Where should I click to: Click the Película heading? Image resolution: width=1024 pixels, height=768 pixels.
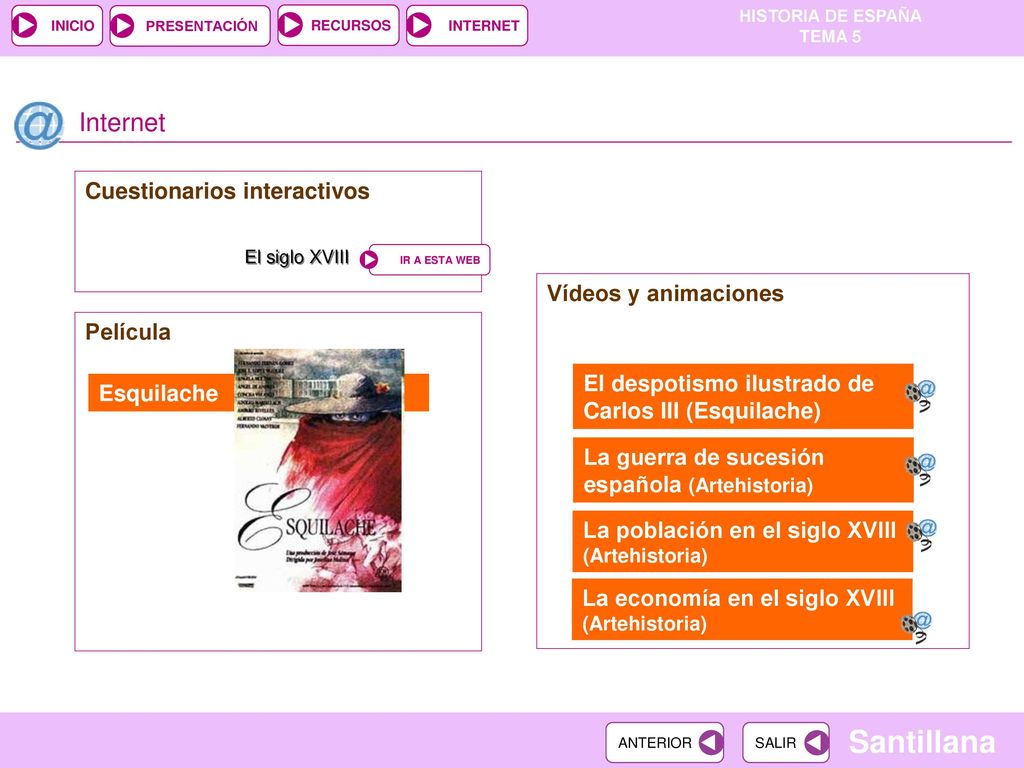[128, 332]
